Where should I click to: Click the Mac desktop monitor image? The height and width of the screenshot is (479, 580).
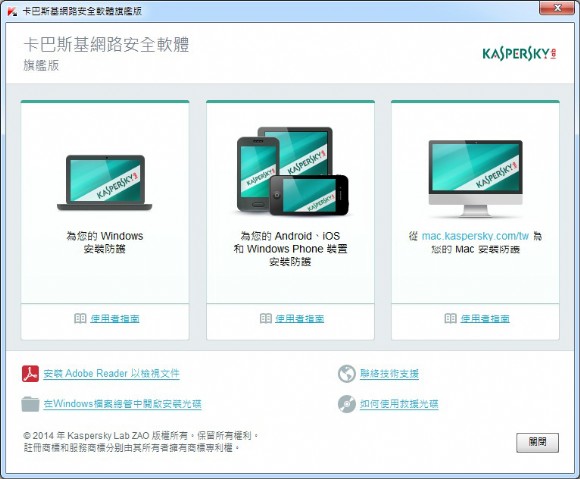[476, 178]
